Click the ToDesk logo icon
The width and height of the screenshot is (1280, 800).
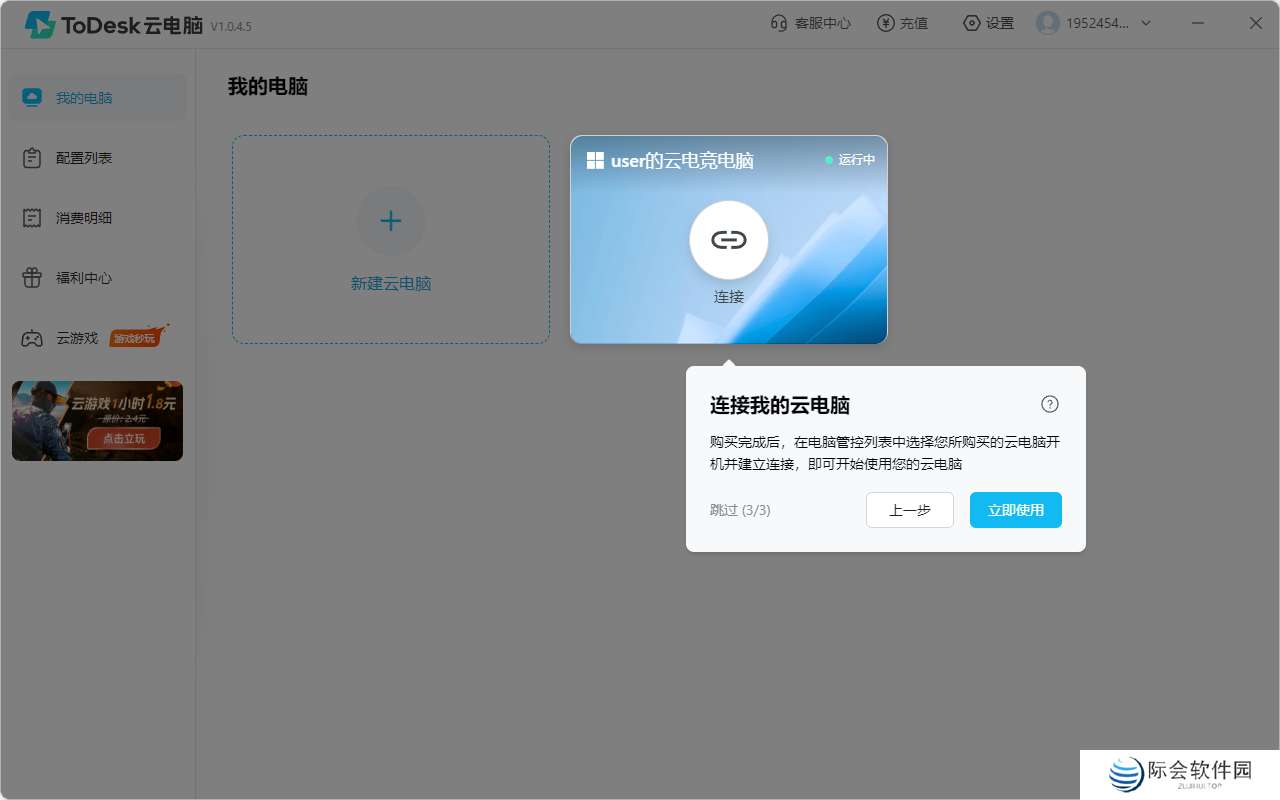tap(40, 25)
